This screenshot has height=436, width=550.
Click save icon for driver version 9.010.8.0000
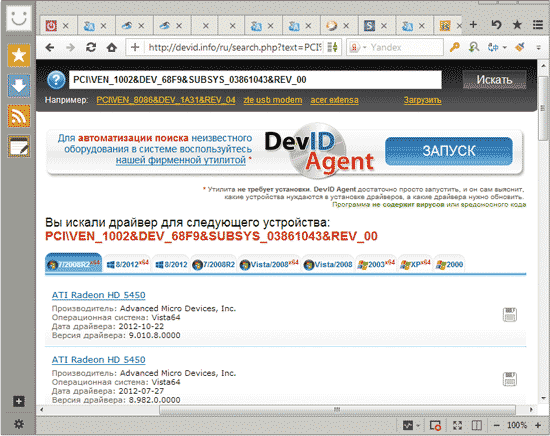(x=510, y=315)
